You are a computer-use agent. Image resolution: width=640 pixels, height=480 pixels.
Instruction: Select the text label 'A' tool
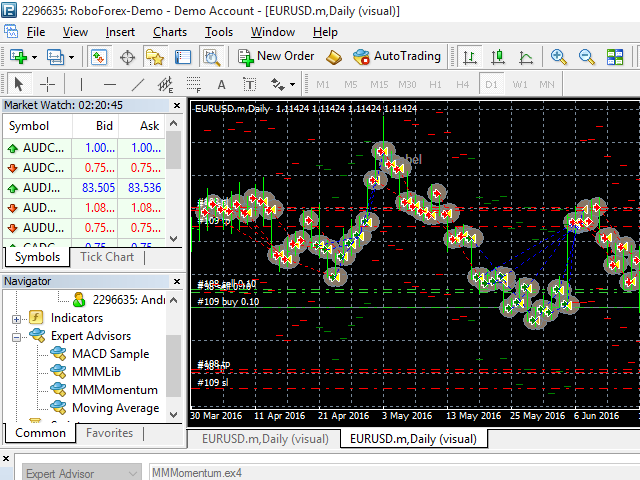tap(221, 84)
